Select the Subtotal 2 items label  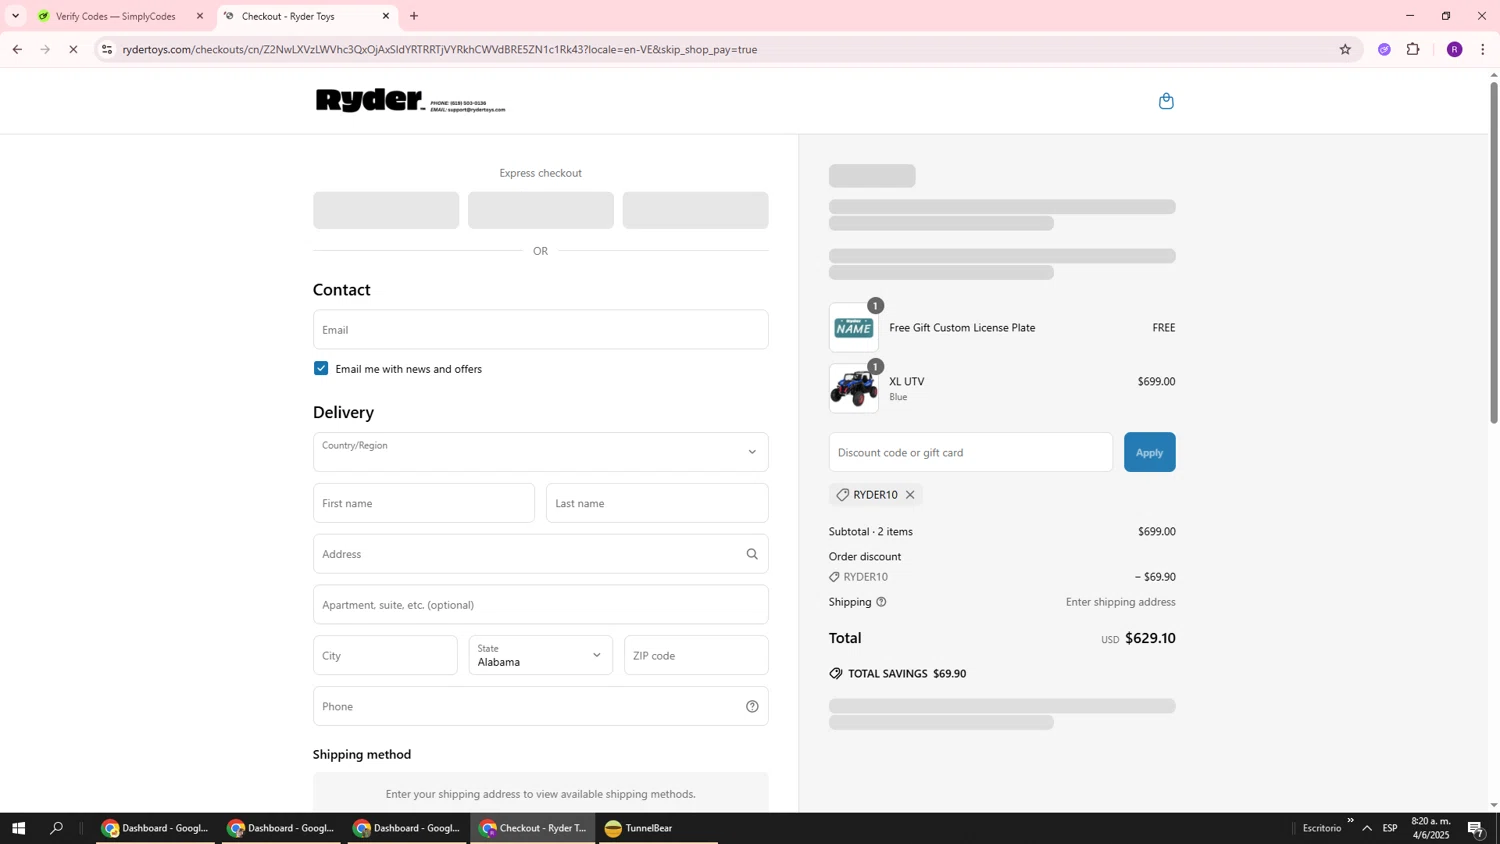(x=871, y=532)
